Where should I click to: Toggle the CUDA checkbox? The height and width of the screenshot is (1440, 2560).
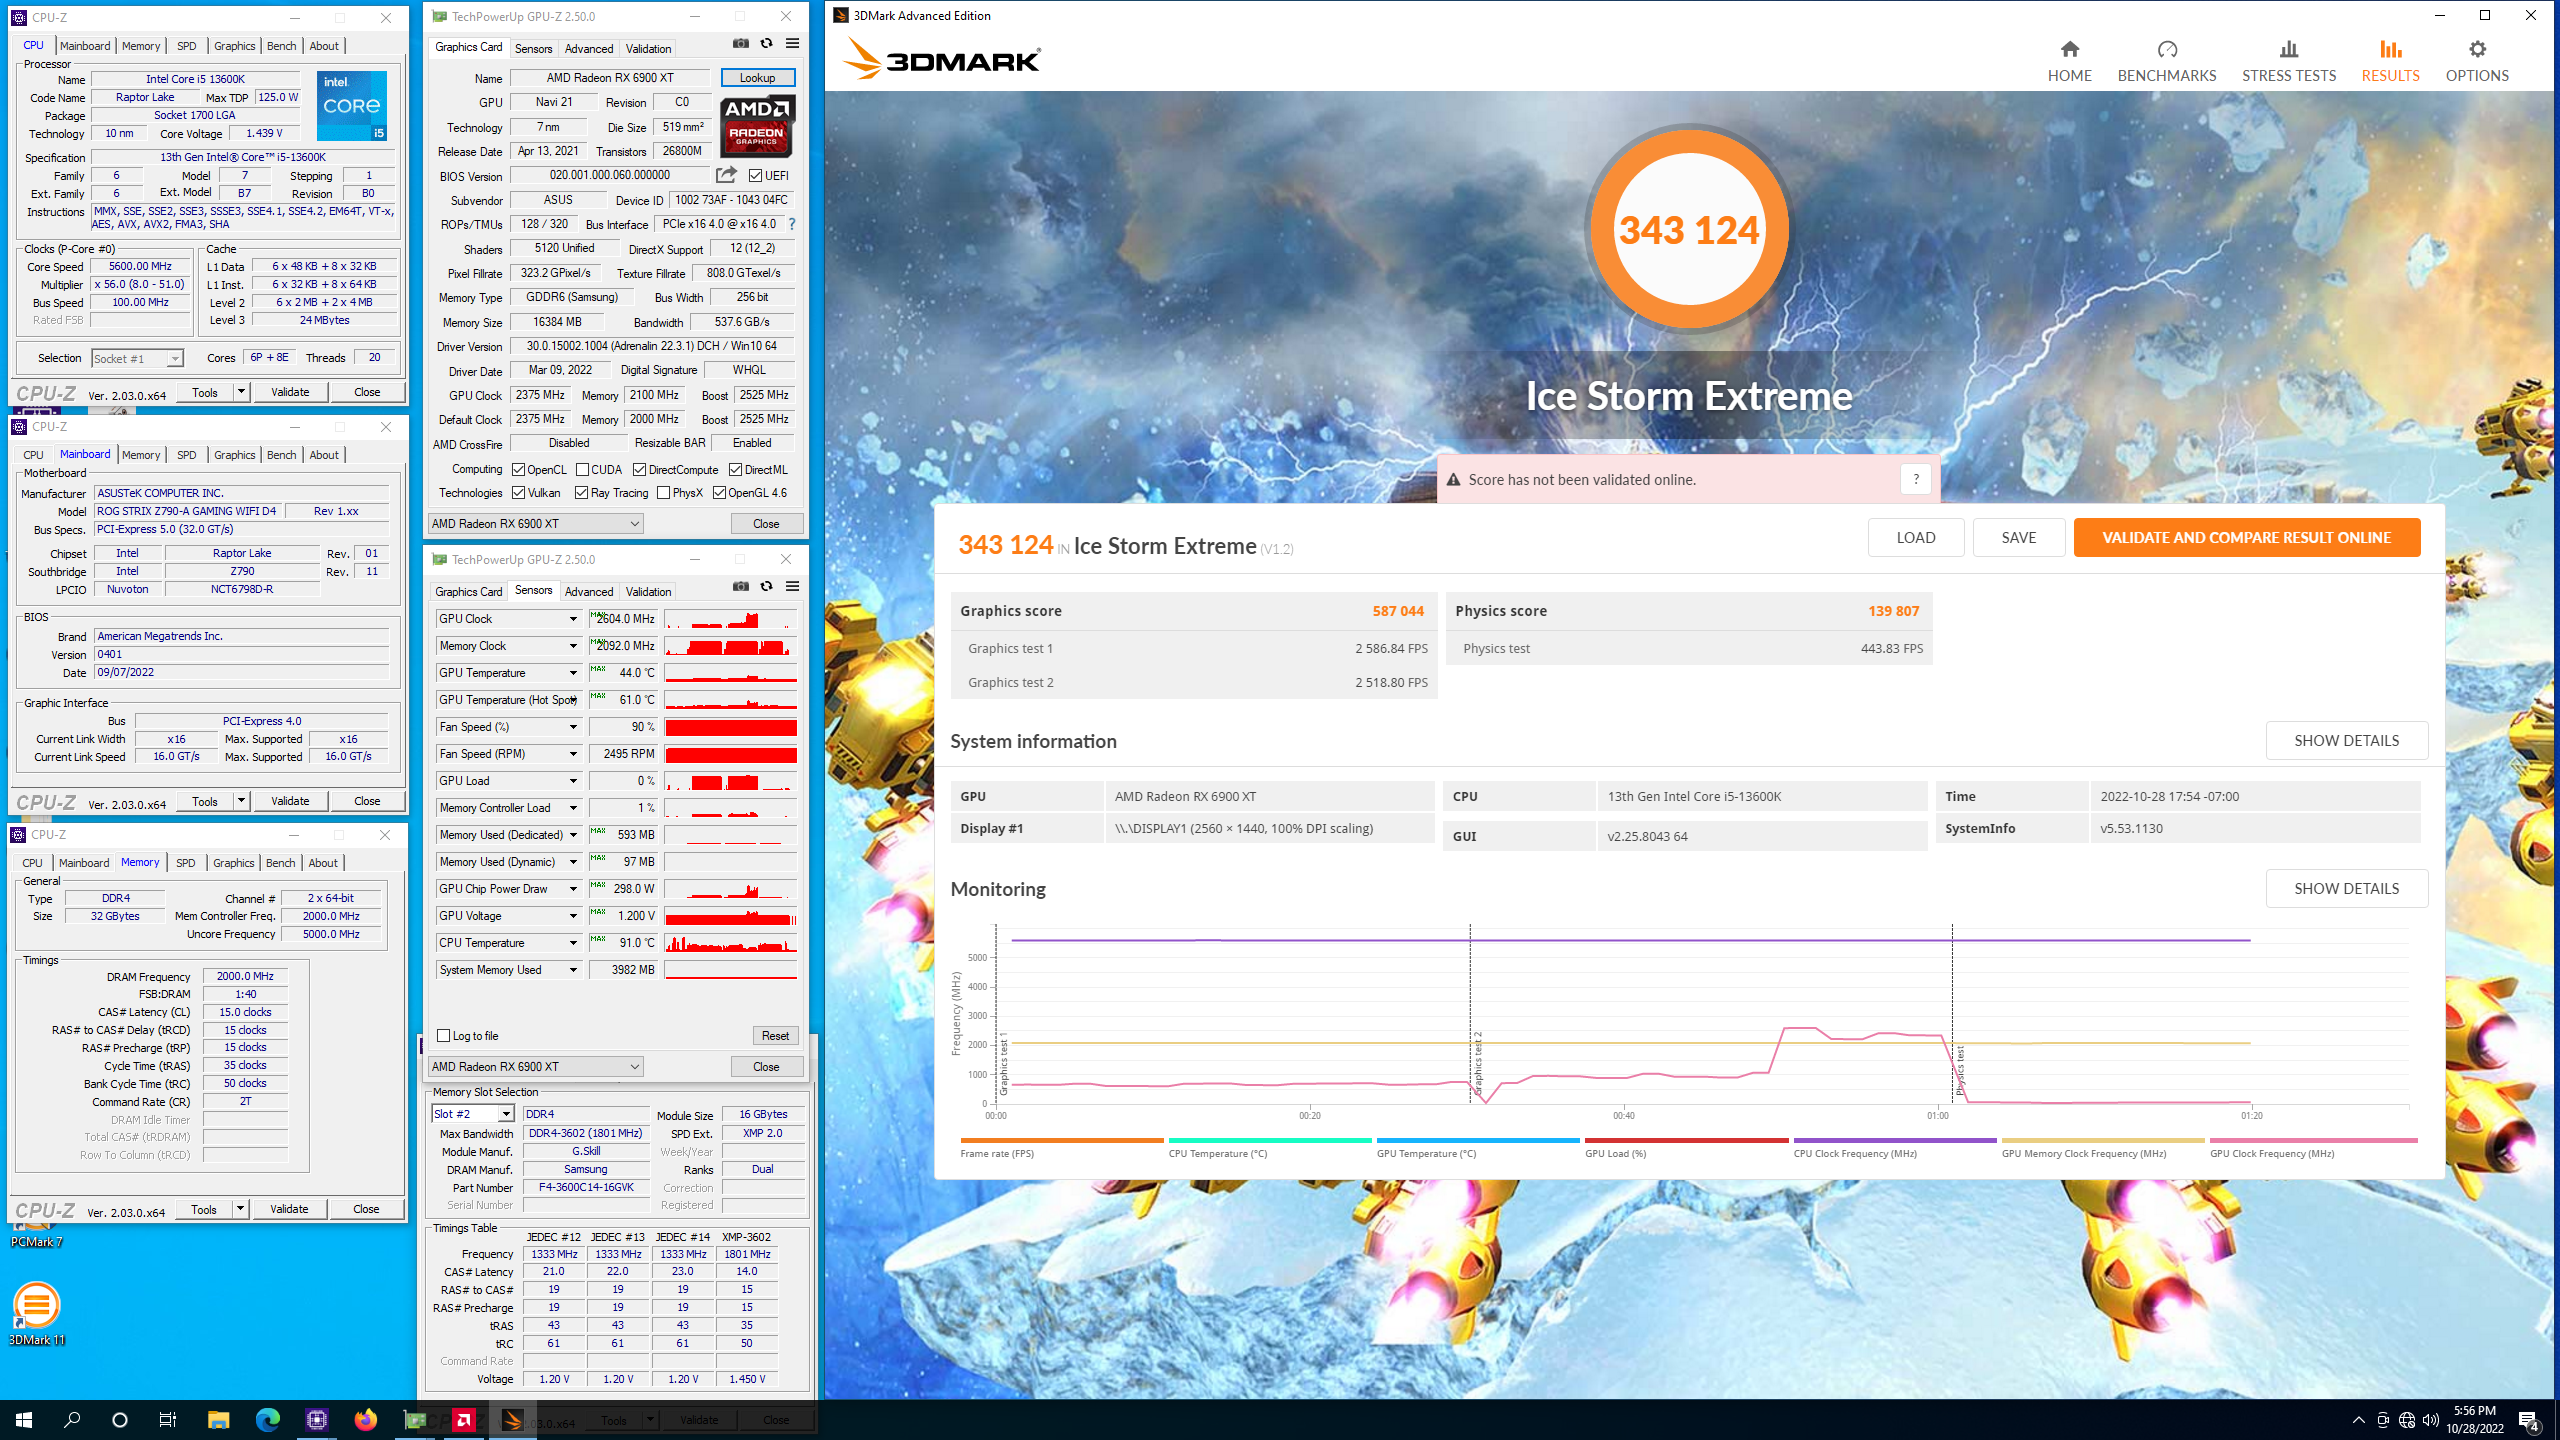[582, 470]
